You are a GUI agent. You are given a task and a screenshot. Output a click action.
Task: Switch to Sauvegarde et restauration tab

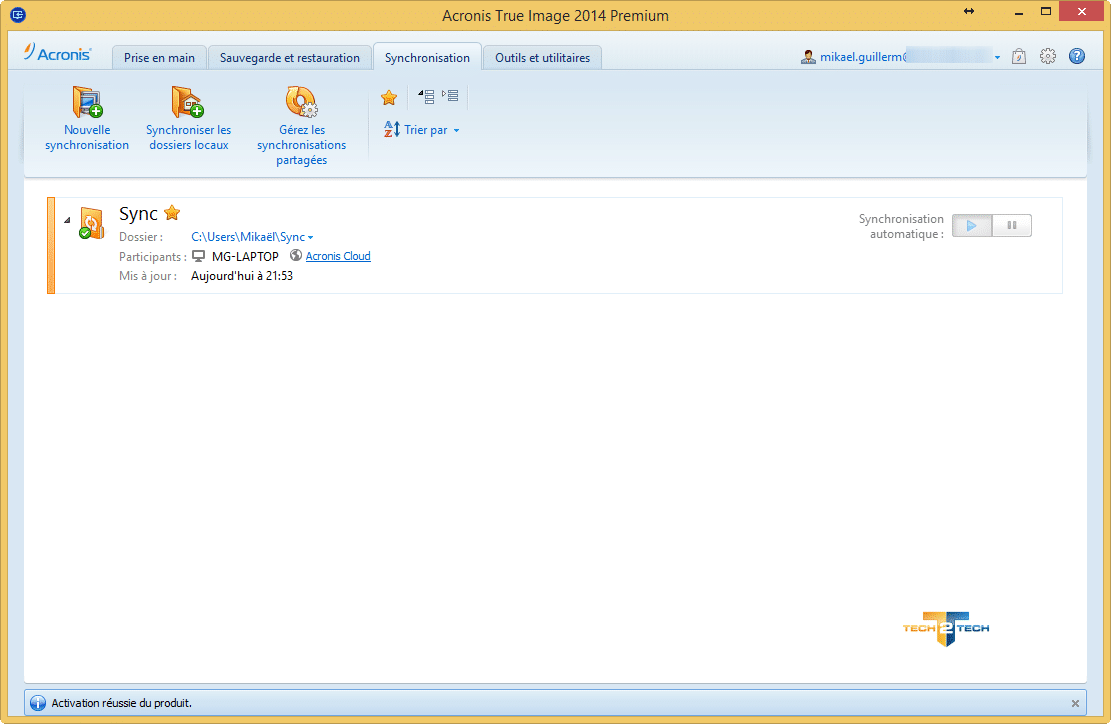coord(290,57)
